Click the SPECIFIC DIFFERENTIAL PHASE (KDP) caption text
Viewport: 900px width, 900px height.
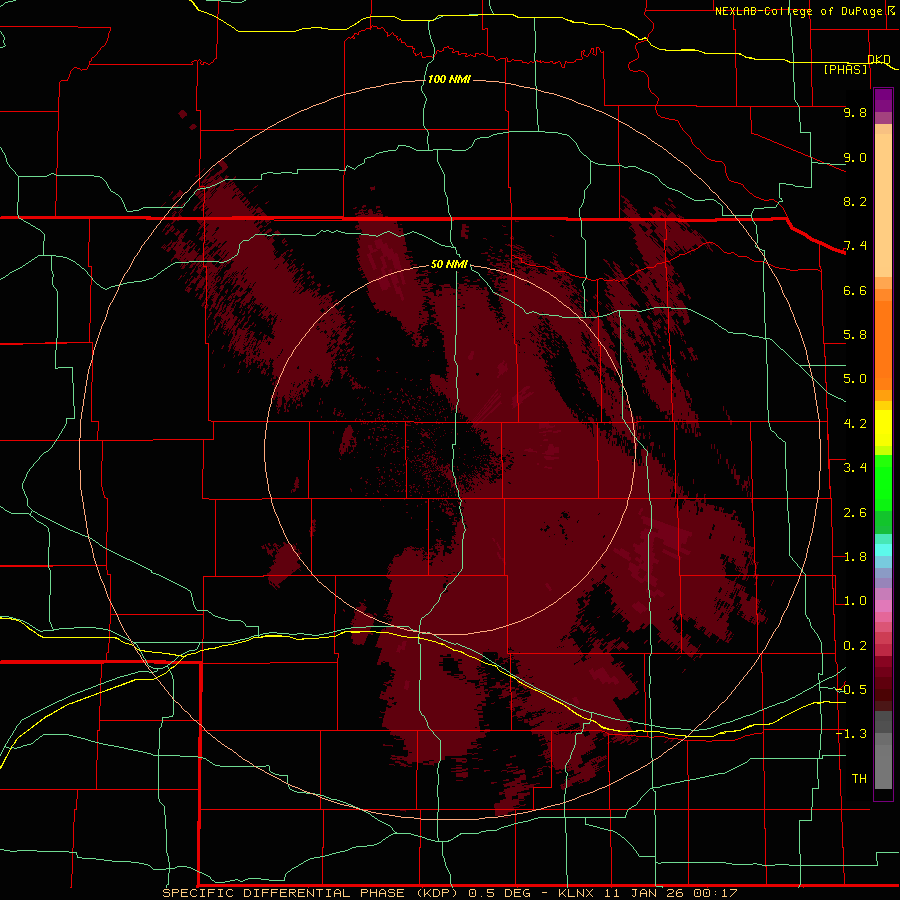click(x=312, y=893)
